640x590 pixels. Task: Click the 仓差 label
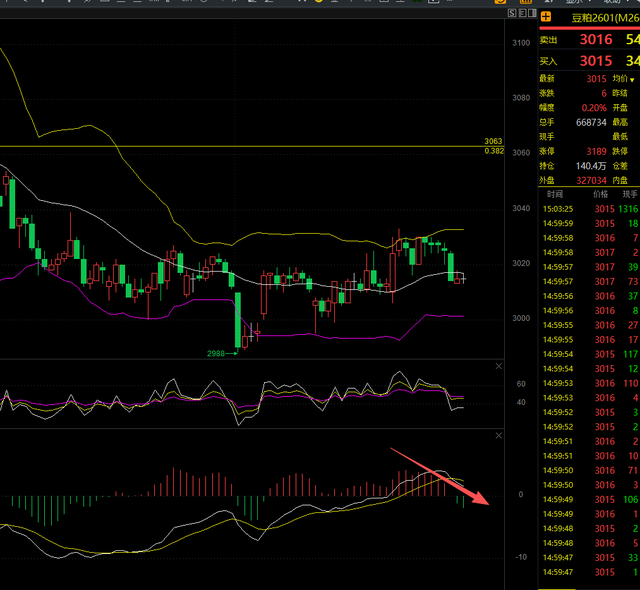(x=620, y=166)
